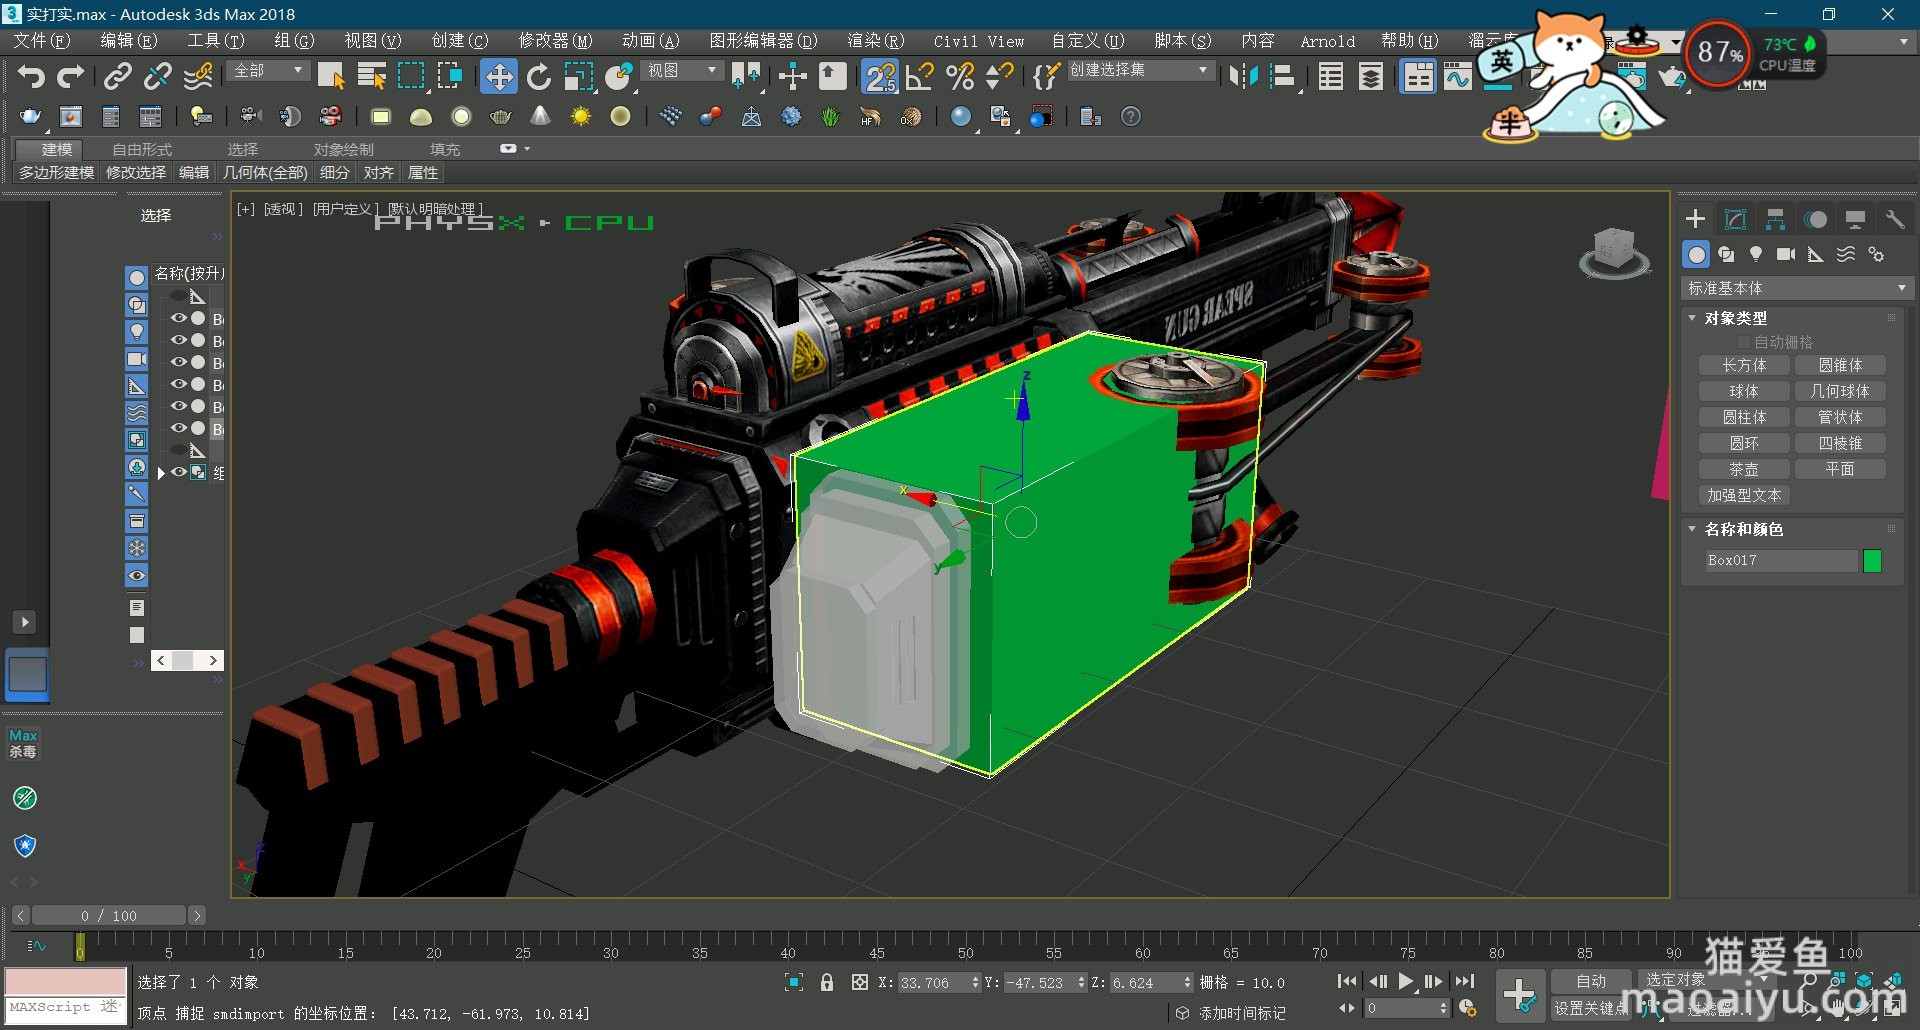Open the 全部 selection filter dropdown
1920x1030 pixels.
click(x=268, y=71)
